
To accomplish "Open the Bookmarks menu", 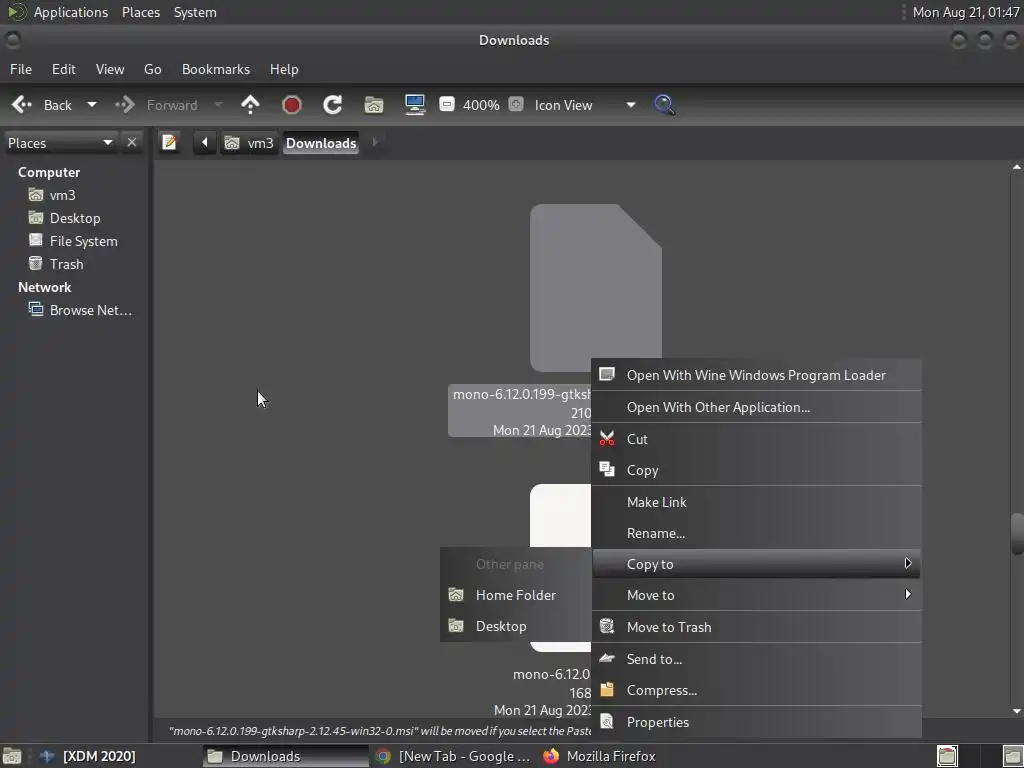I will pyautogui.click(x=216, y=69).
